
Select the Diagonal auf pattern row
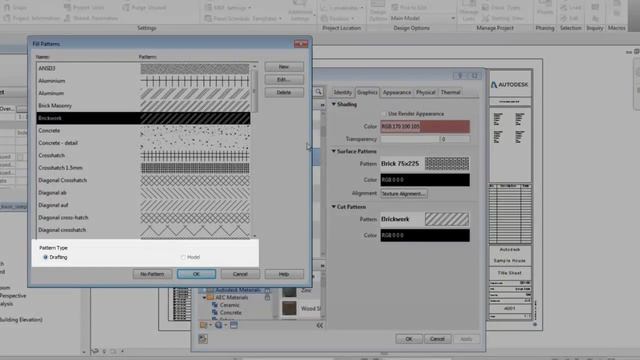tap(143, 205)
